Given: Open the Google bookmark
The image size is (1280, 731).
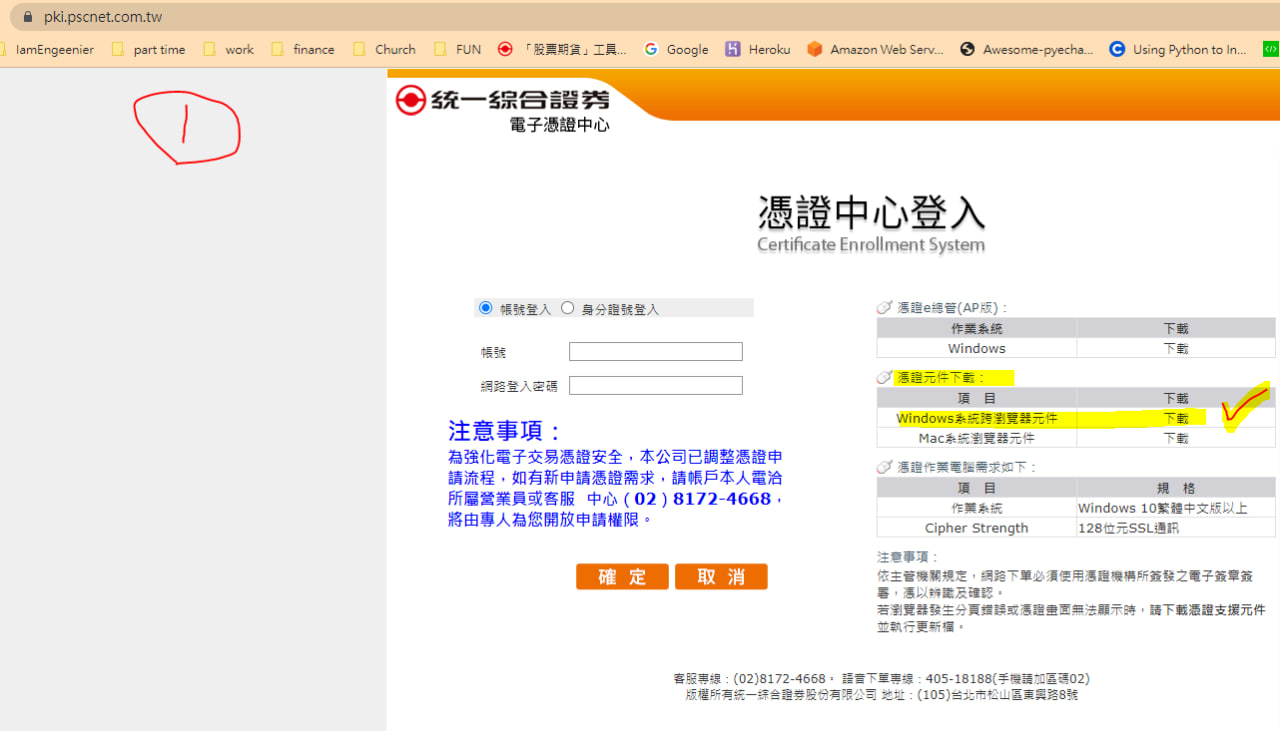Looking at the screenshot, I should 676,49.
